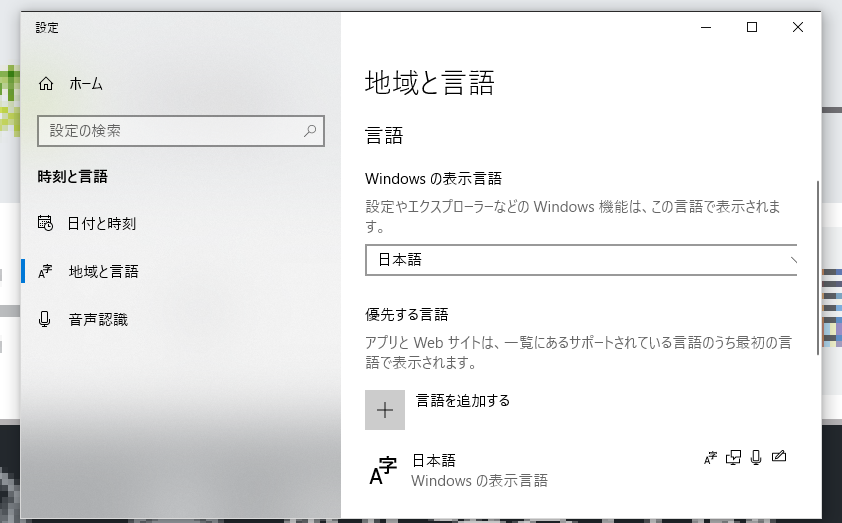Click the display language feature icon on 日本語 row
842x523 pixels.
[x=710, y=457]
